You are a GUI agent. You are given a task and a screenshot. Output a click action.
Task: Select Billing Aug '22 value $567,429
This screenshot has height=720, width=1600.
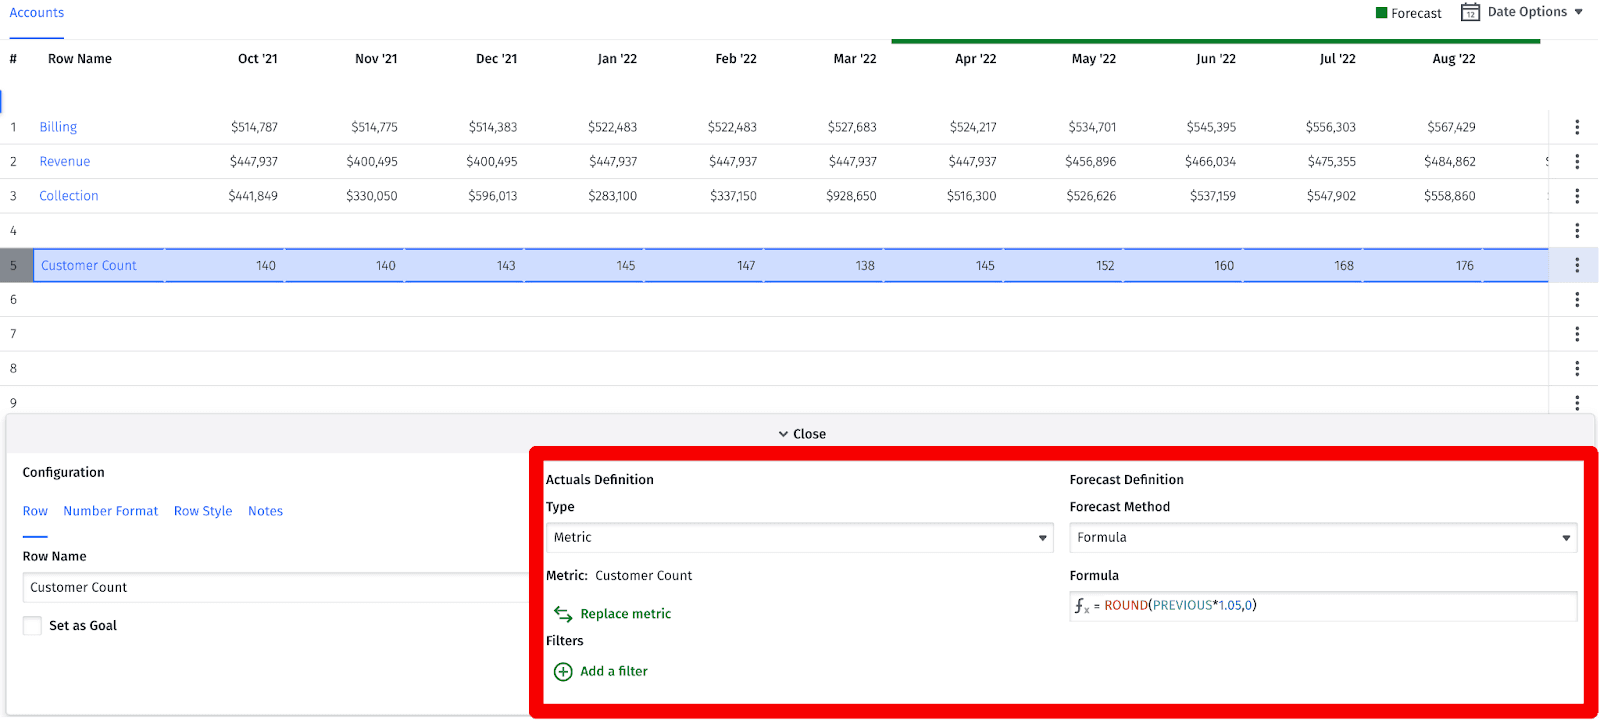1451,127
